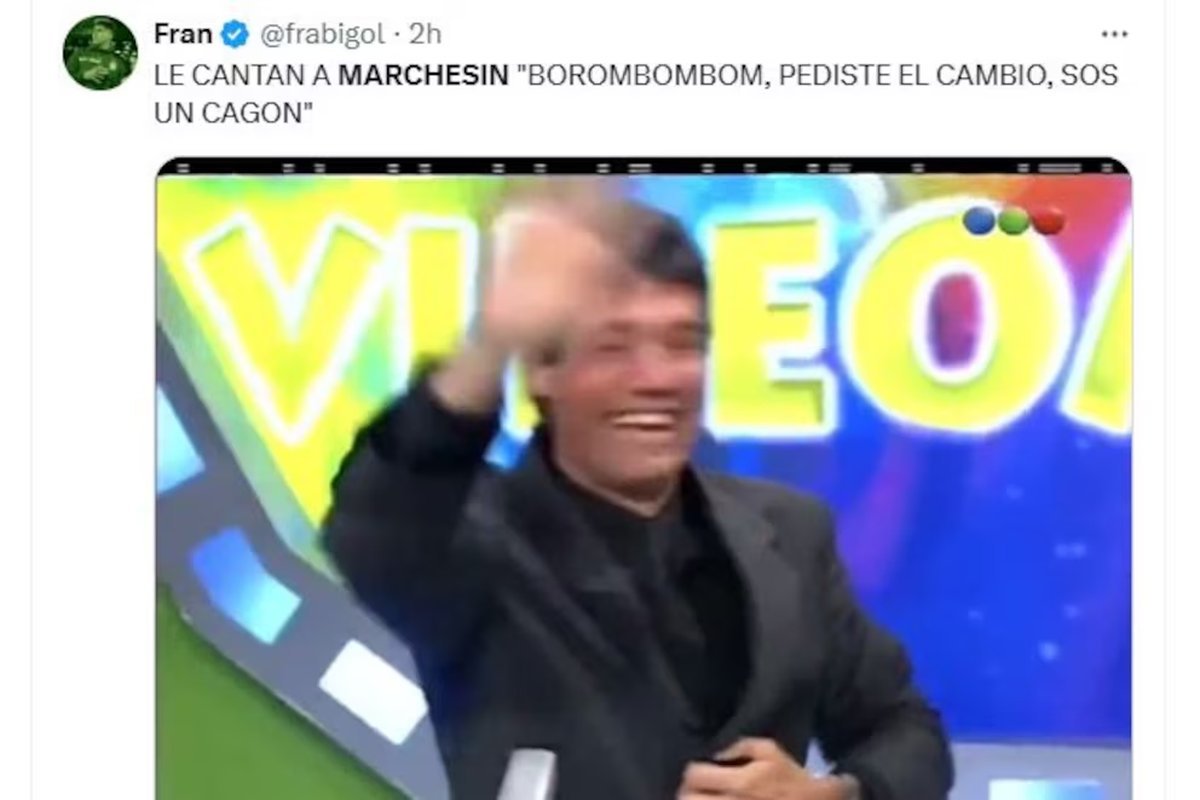The image size is (1200, 800).
Task: Open Fran's profile avatar picture
Action: click(100, 53)
